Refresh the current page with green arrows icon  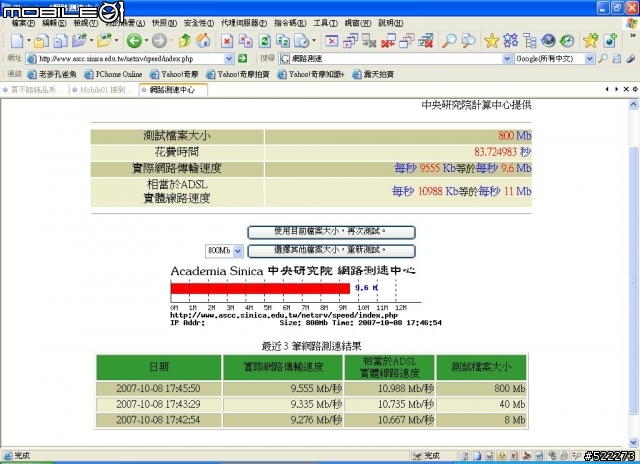pos(265,41)
